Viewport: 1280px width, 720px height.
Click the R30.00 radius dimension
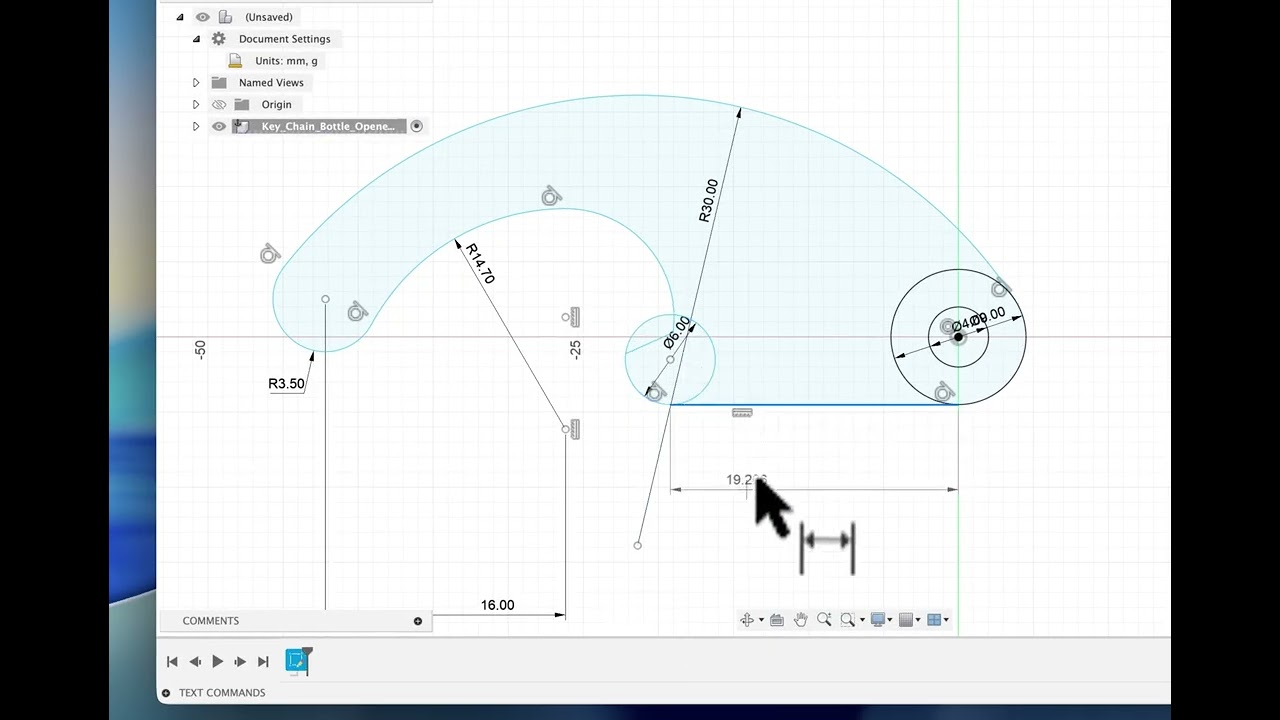point(708,200)
